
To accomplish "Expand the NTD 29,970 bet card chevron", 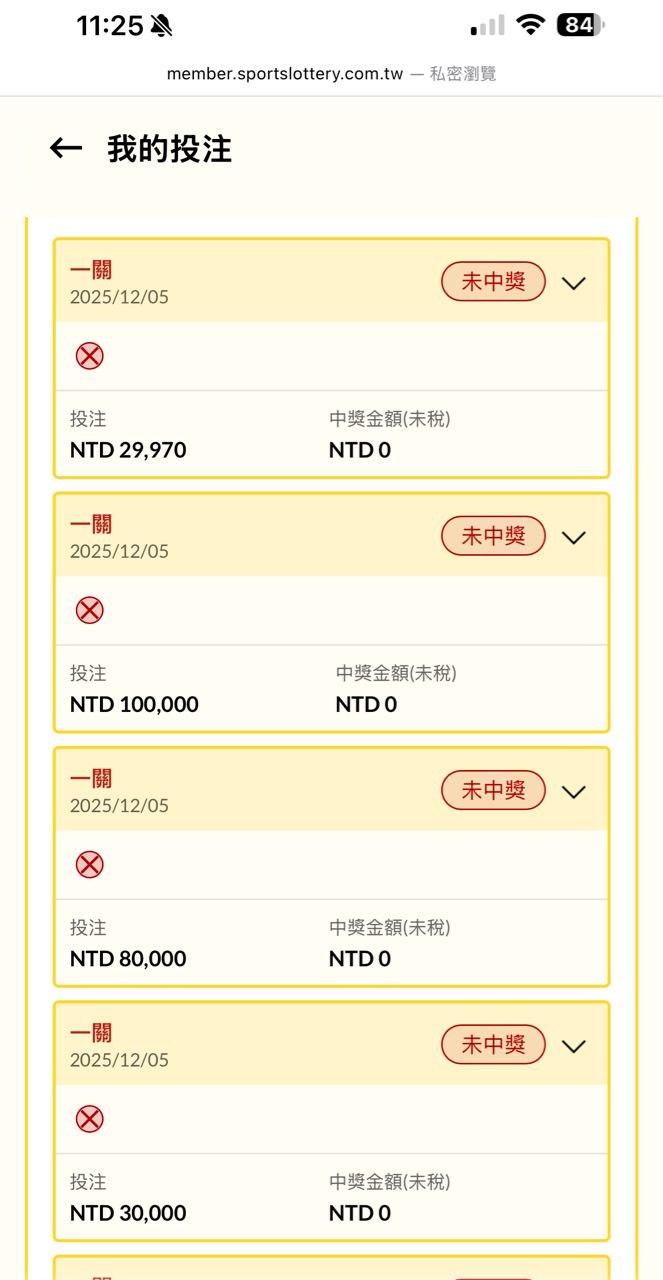I will pos(573,283).
